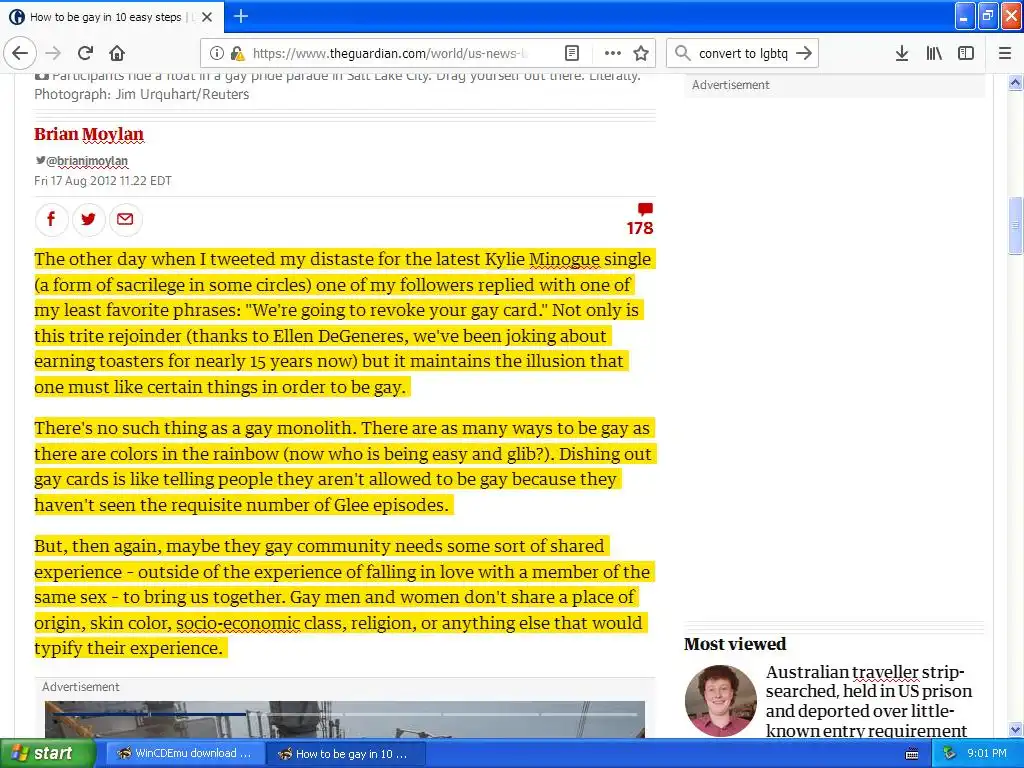Click the 'Fri 17 Aug 2012 11.22 EDT' date

pyautogui.click(x=103, y=181)
